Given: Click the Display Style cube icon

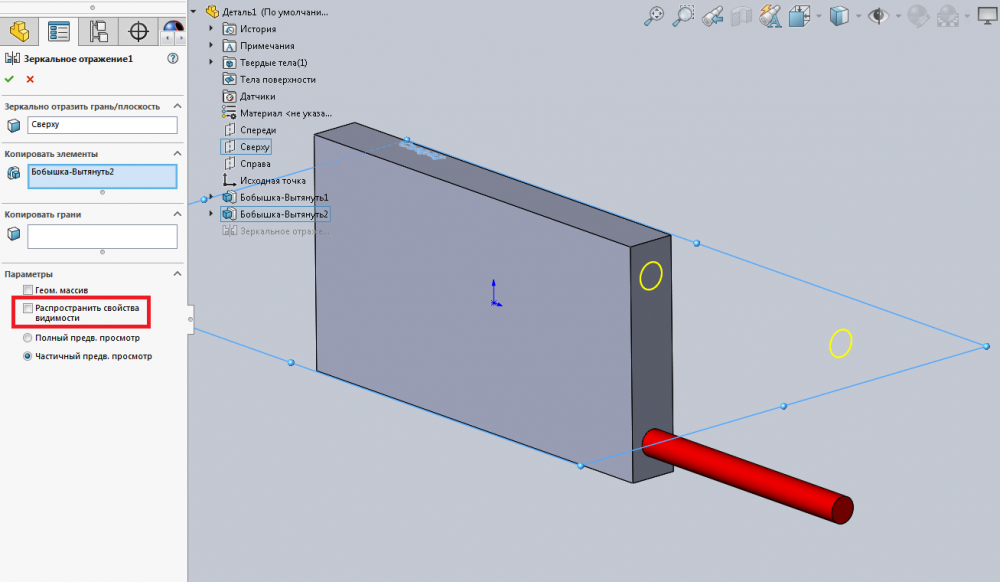Looking at the screenshot, I should pyautogui.click(x=840, y=16).
